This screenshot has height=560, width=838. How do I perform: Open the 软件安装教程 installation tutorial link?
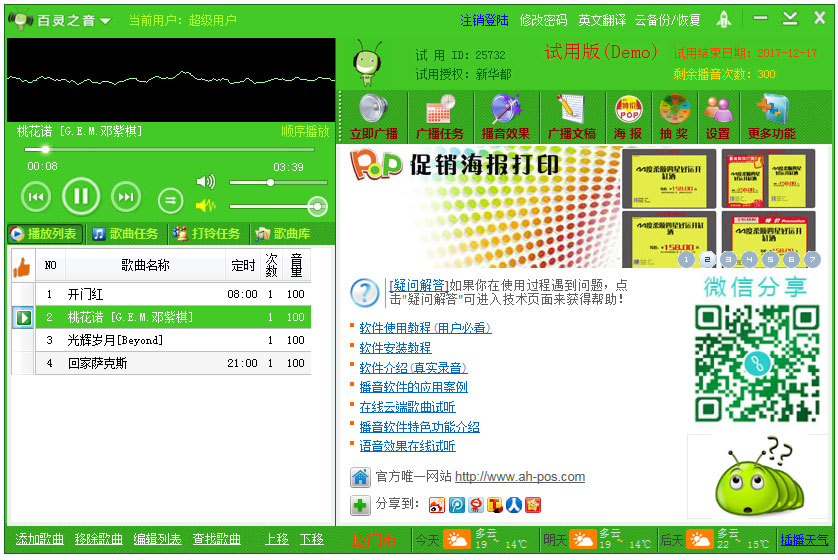(395, 347)
